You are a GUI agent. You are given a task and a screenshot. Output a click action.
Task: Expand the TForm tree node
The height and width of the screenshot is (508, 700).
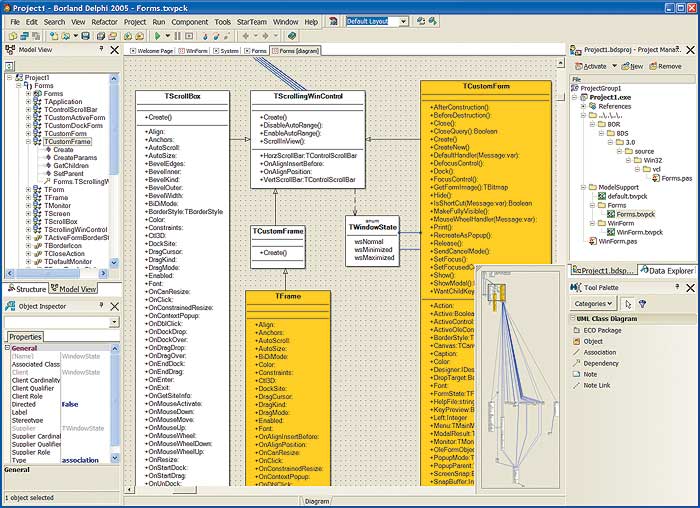click(x=29, y=190)
